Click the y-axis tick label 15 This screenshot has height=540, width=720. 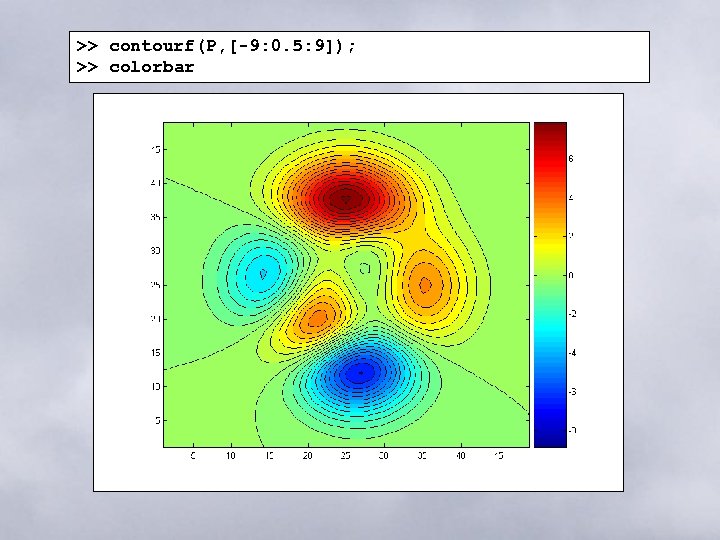156,353
